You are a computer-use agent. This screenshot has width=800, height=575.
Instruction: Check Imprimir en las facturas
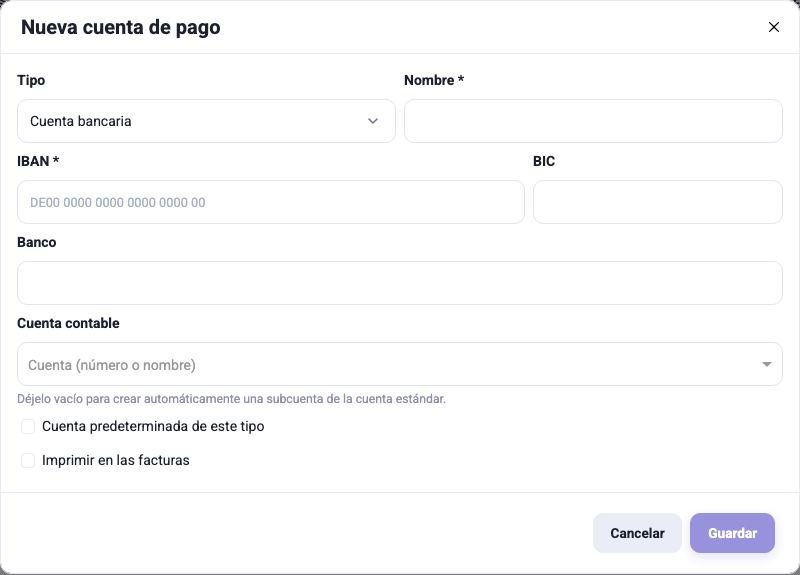[28, 460]
